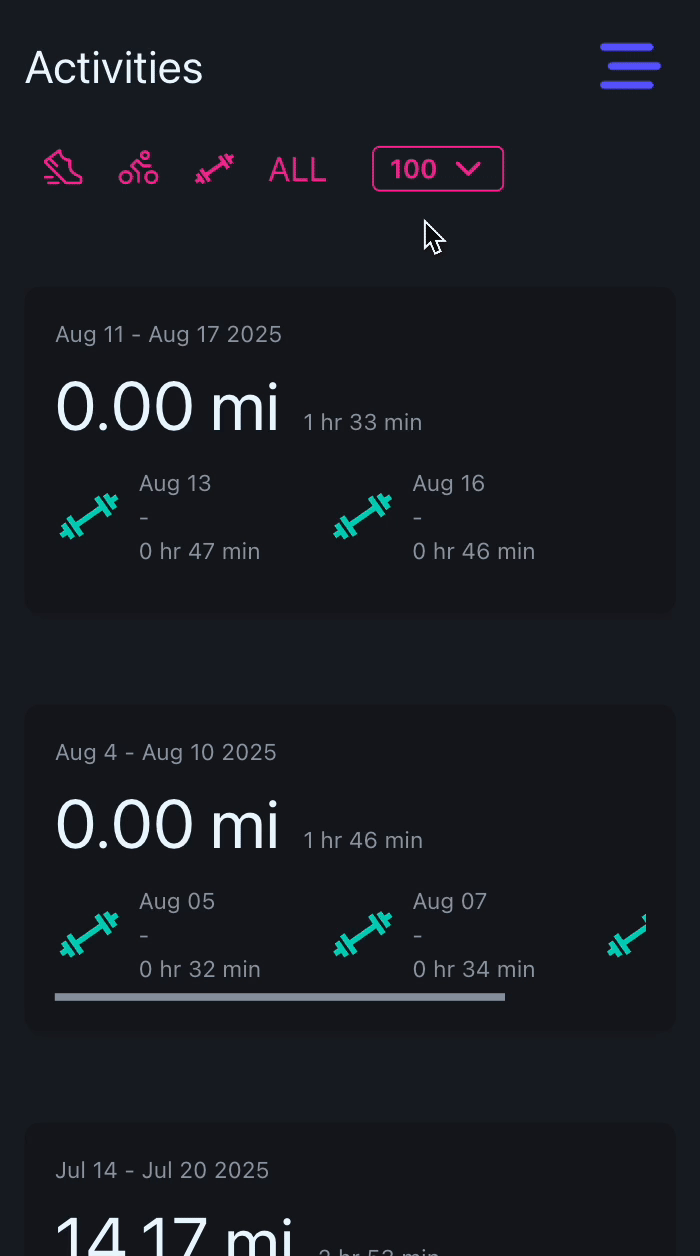Click dumbbell icon for Aug 05 workout
700x1256 pixels.
[89, 935]
